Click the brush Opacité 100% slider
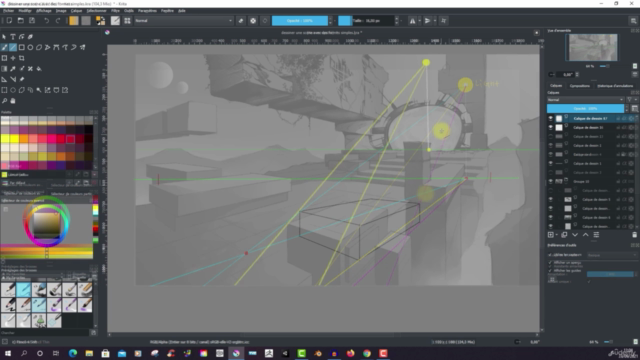Screen dimensions: 640x360 300,20
